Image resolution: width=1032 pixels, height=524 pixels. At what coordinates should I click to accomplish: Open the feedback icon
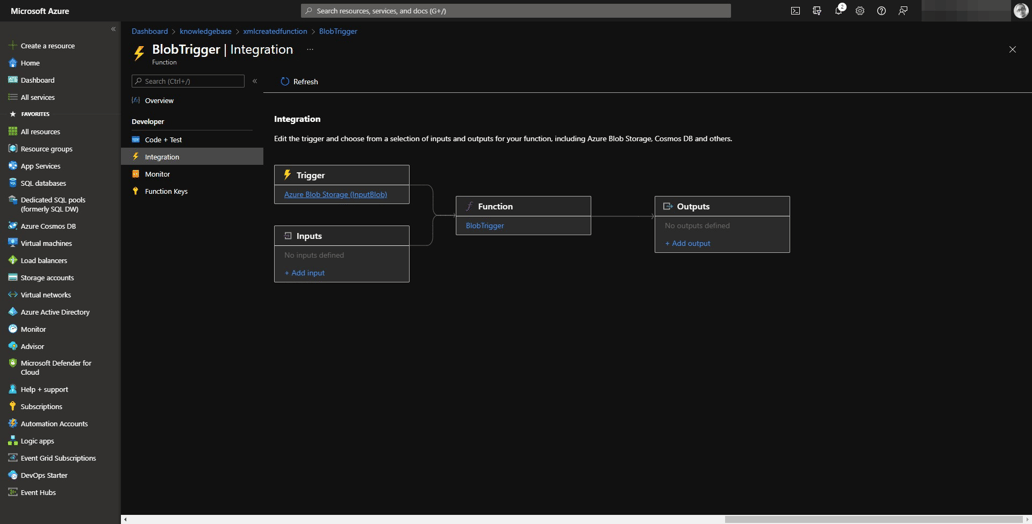click(903, 11)
